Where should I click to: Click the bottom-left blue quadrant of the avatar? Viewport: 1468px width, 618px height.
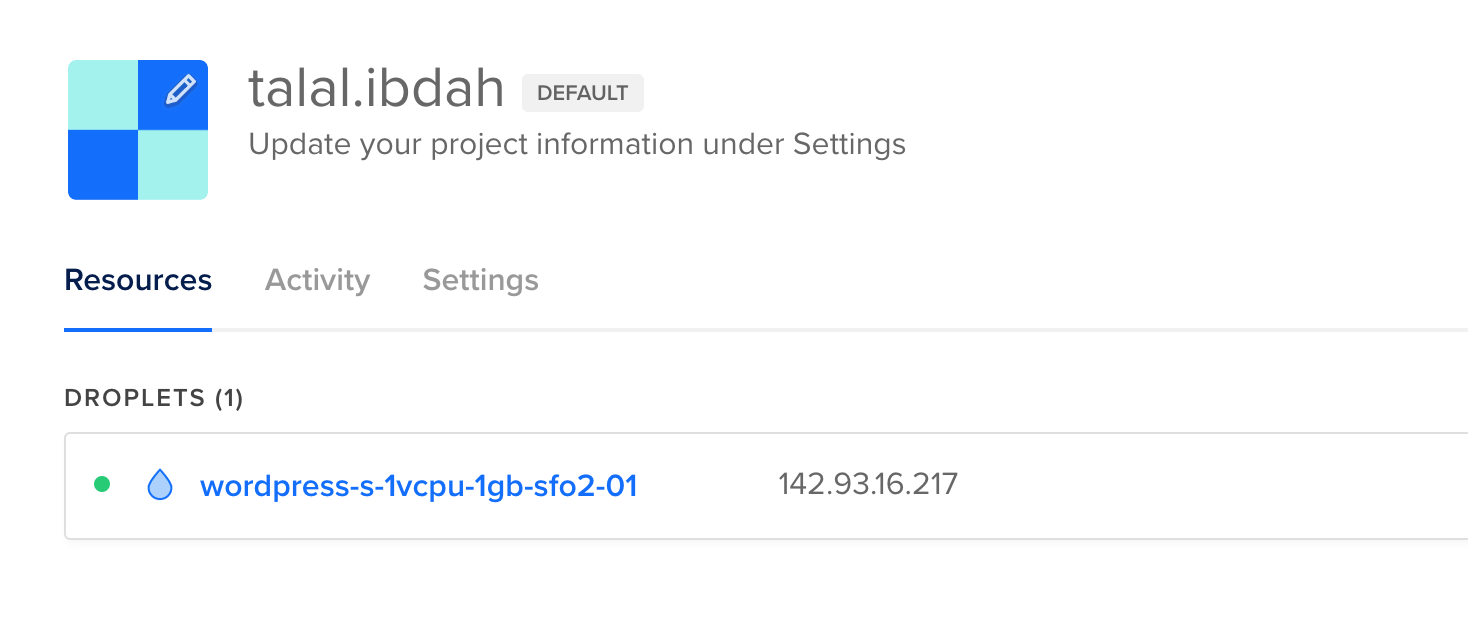102,164
